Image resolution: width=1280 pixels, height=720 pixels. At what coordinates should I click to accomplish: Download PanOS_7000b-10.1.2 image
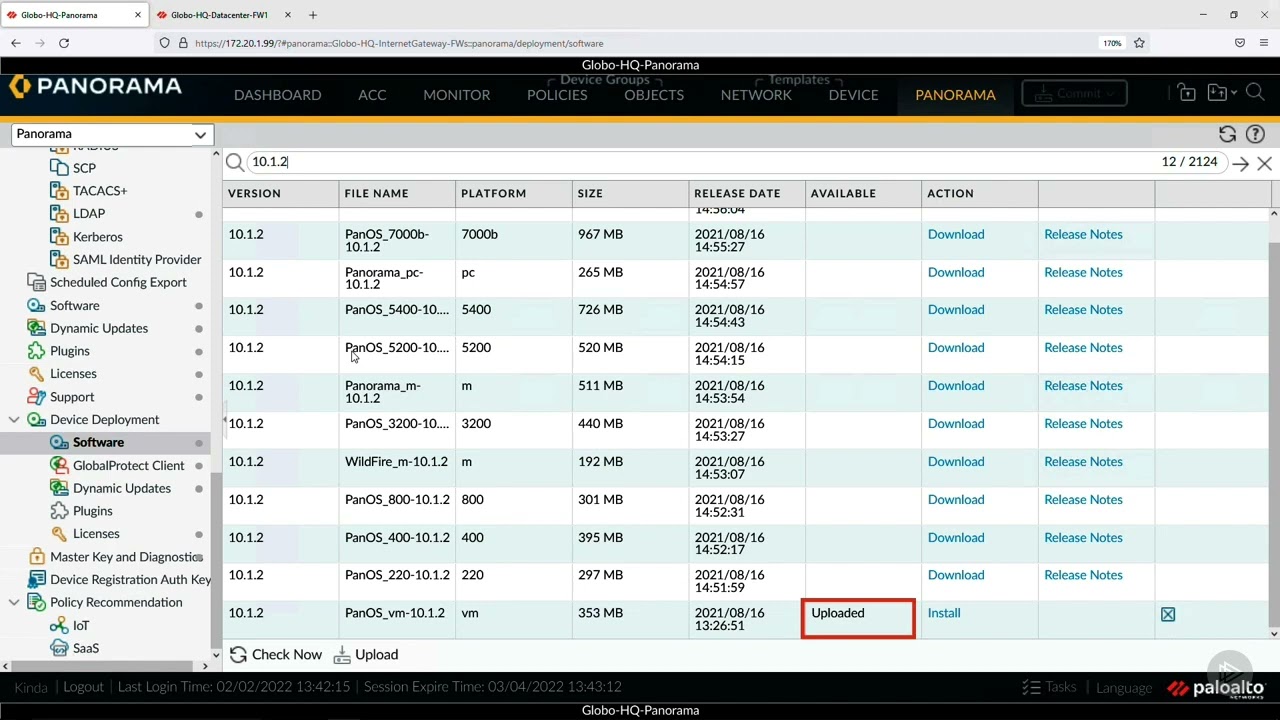(x=956, y=235)
